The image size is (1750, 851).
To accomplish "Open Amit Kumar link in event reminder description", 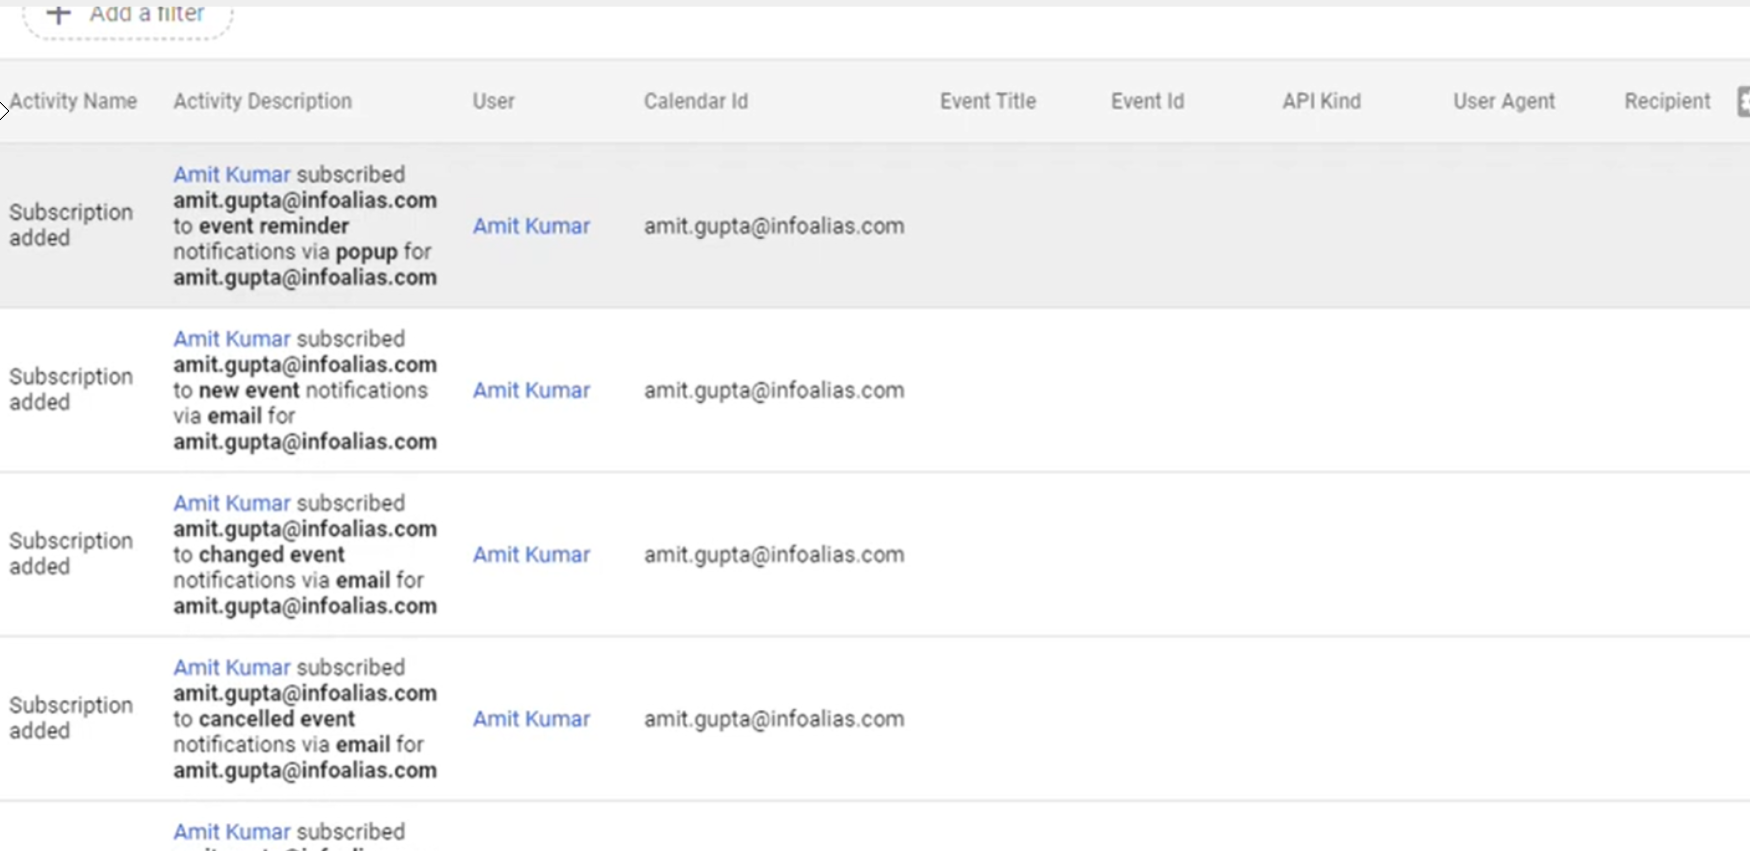I will (x=232, y=174).
